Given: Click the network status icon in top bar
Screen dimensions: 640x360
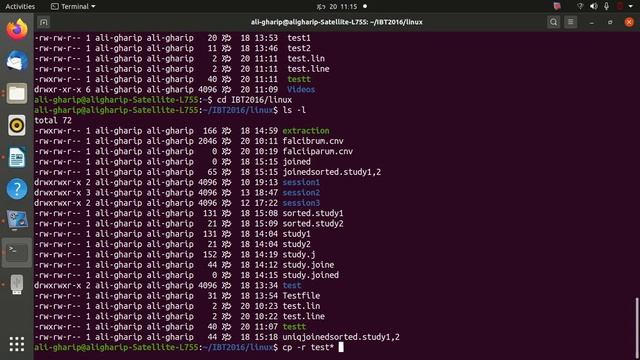Looking at the screenshot, I should [580, 6].
